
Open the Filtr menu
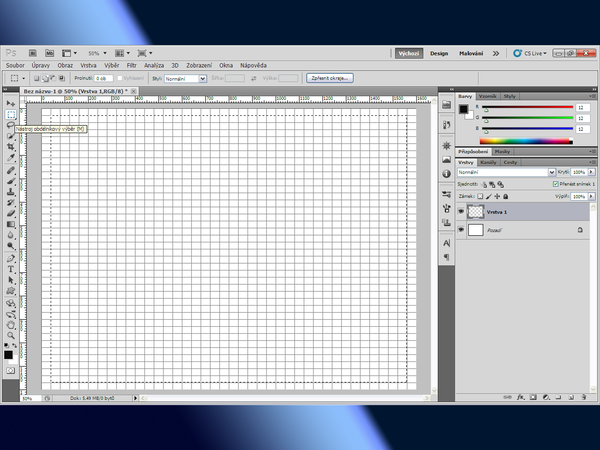pos(131,64)
